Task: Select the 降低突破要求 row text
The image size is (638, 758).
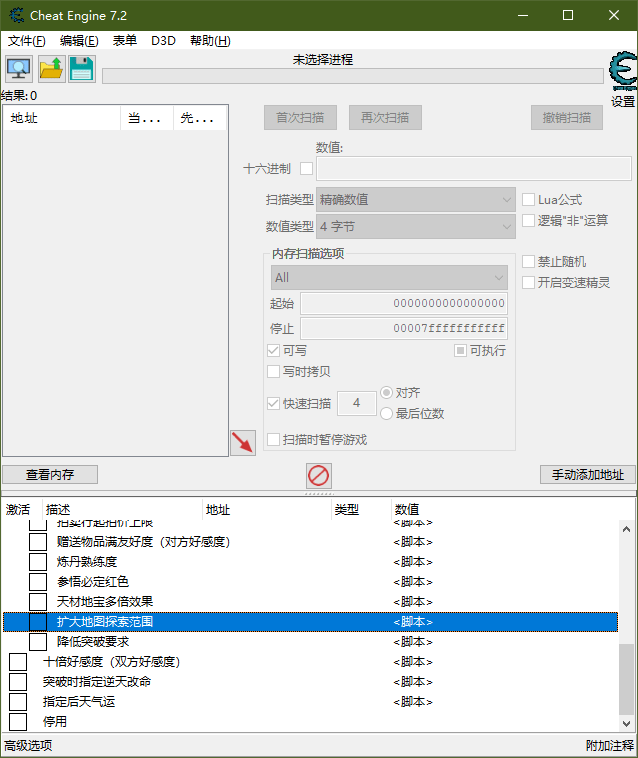Action: (x=93, y=641)
